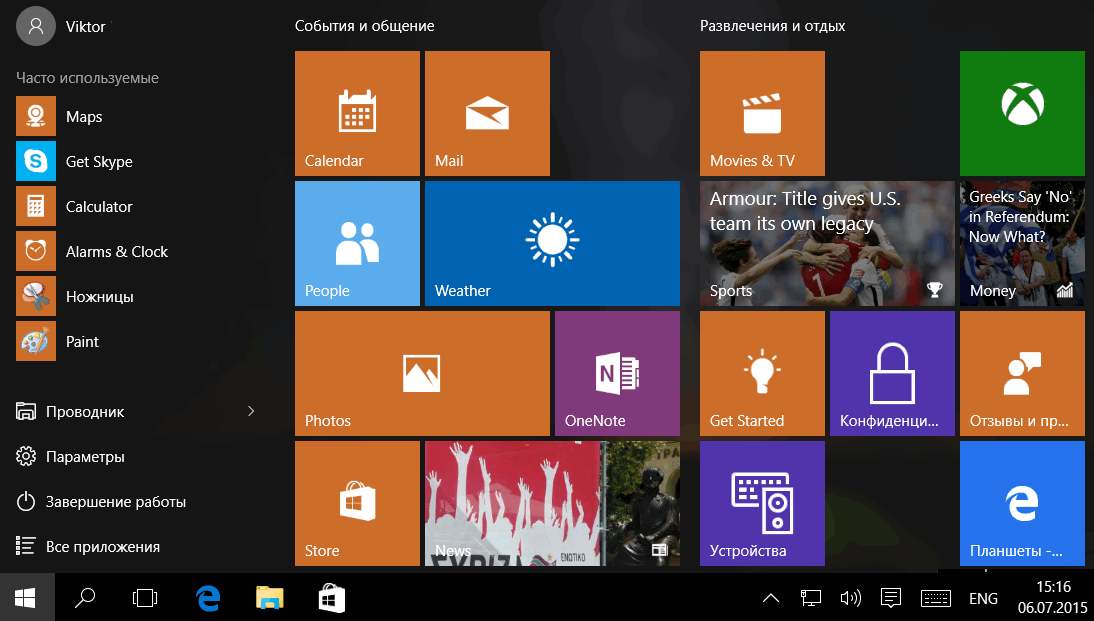Open the People tile
Screen dimensions: 1094x621
[357, 244]
